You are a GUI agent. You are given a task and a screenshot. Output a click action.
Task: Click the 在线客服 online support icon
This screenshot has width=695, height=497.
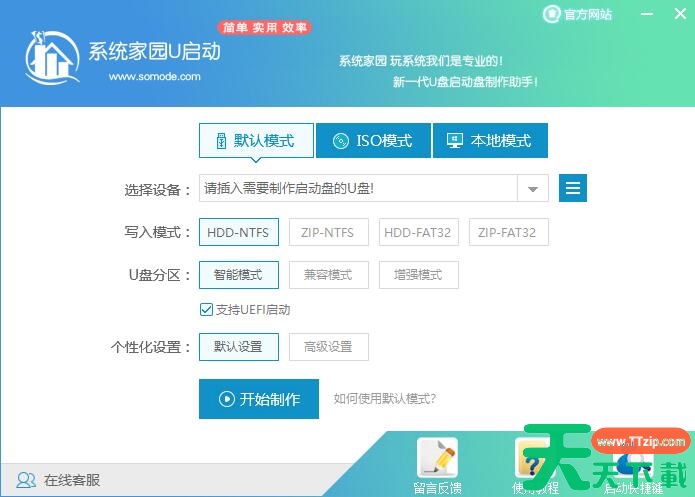[26, 480]
